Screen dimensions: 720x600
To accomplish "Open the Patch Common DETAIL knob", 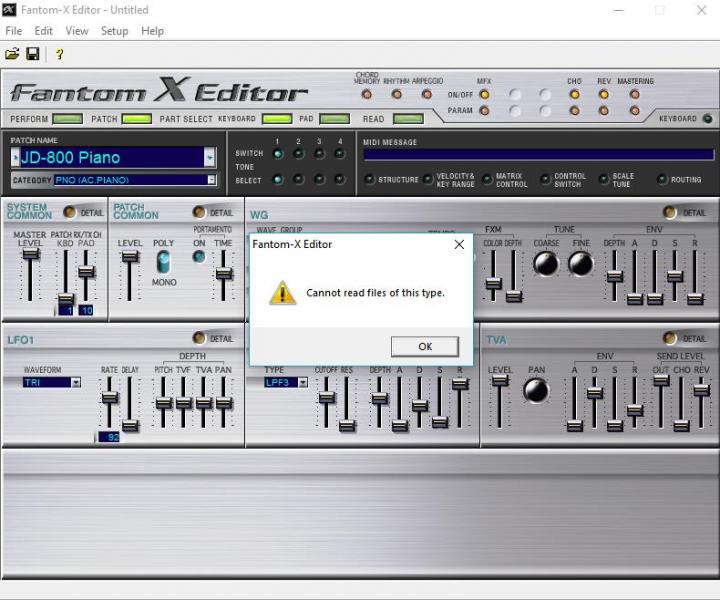I will pyautogui.click(x=199, y=212).
